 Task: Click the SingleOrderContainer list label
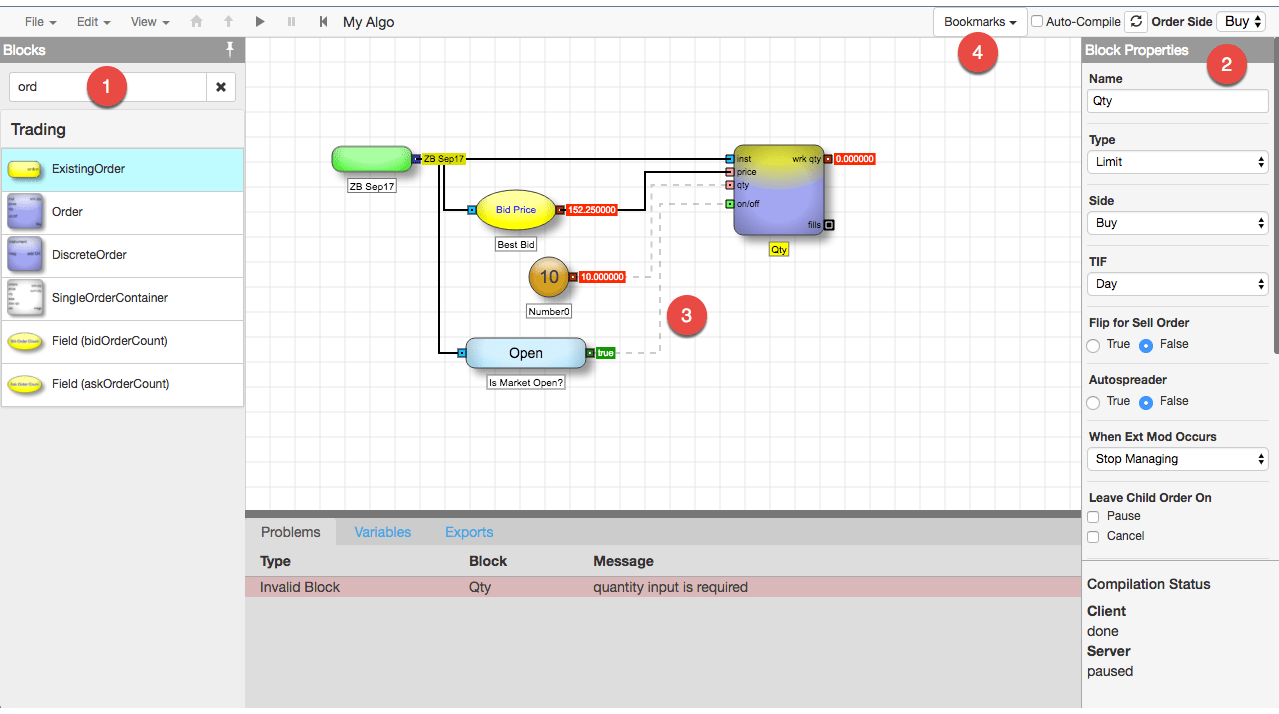click(110, 298)
